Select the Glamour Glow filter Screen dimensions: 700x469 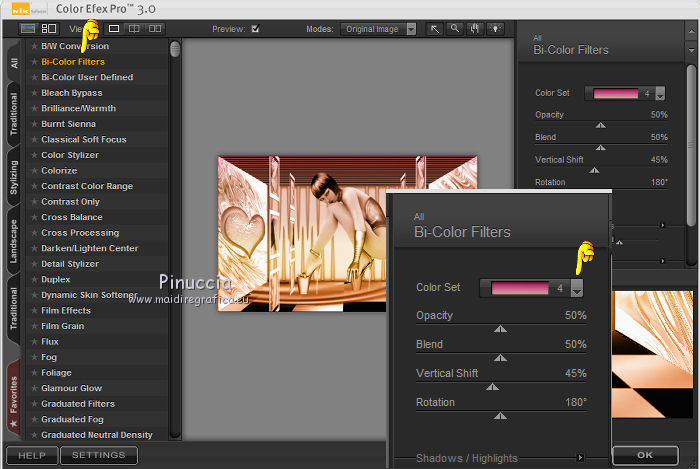pos(71,388)
